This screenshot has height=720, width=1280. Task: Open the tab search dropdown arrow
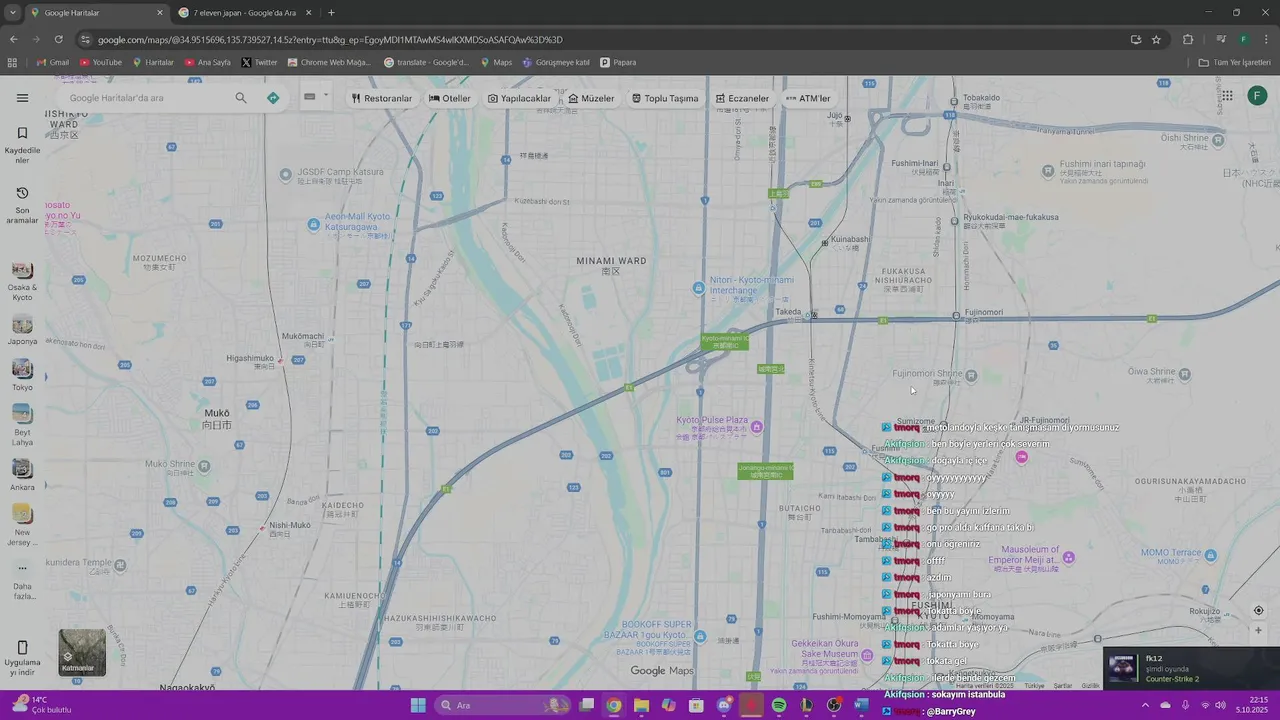[12, 13]
